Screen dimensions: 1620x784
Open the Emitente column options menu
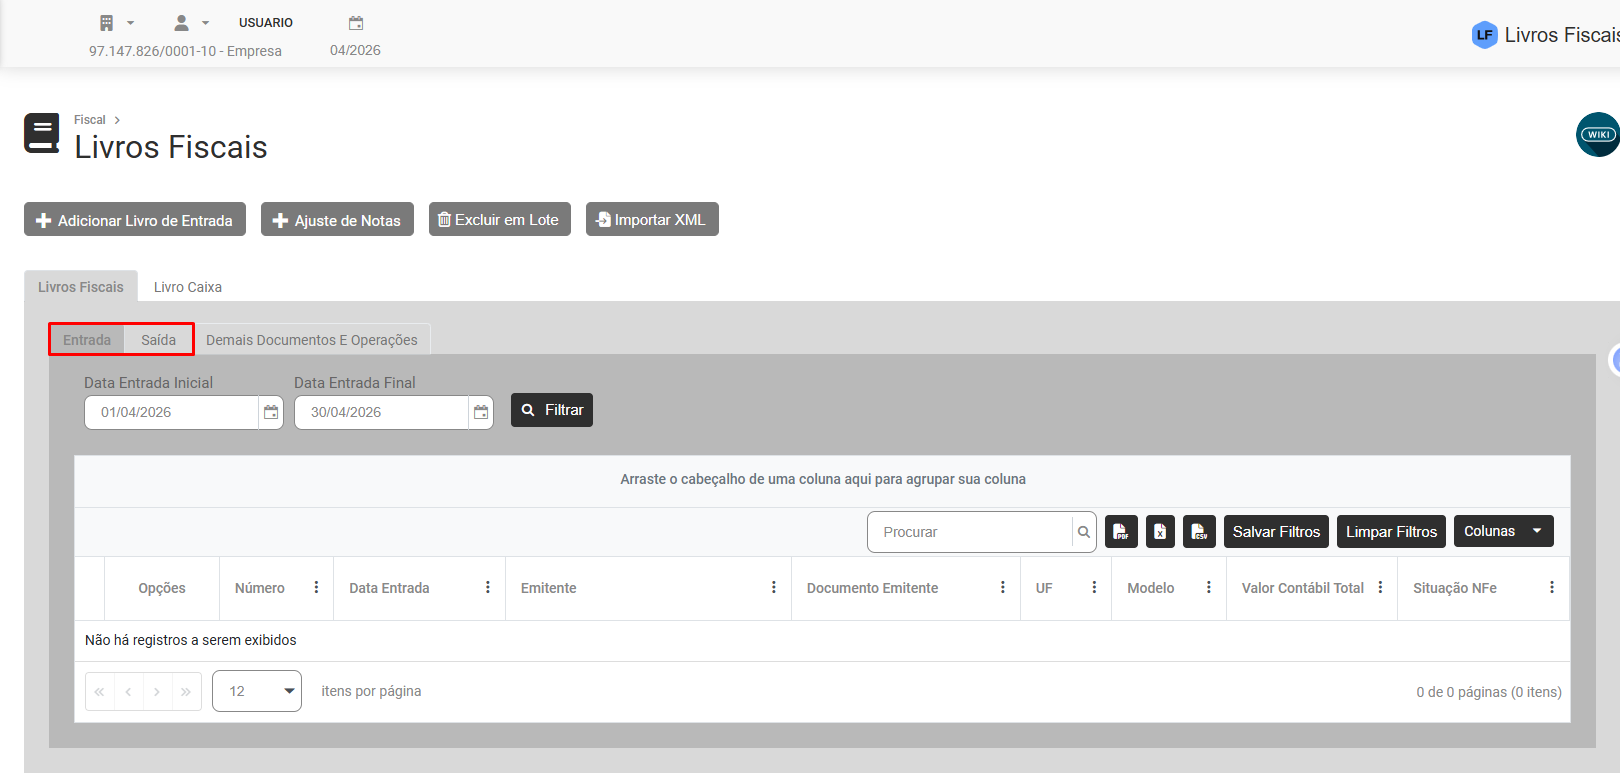pos(774,588)
